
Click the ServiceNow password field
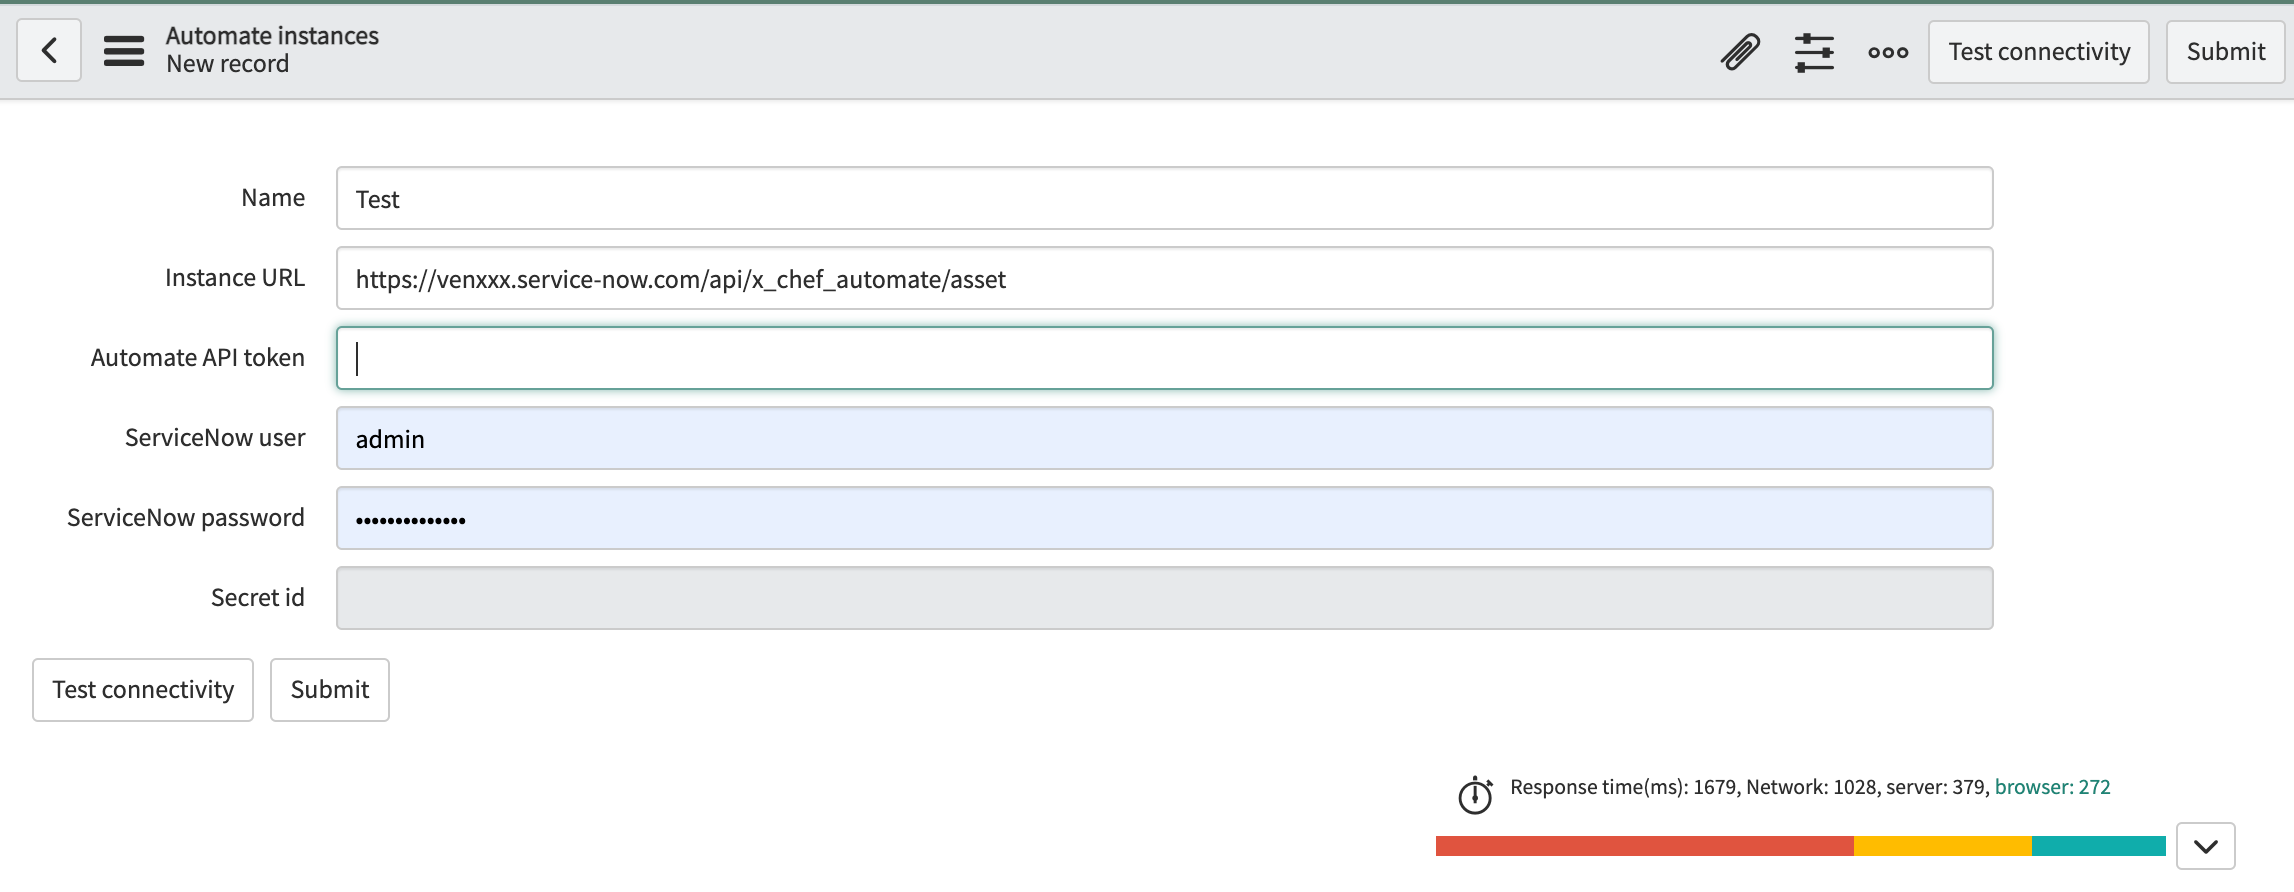point(1164,518)
